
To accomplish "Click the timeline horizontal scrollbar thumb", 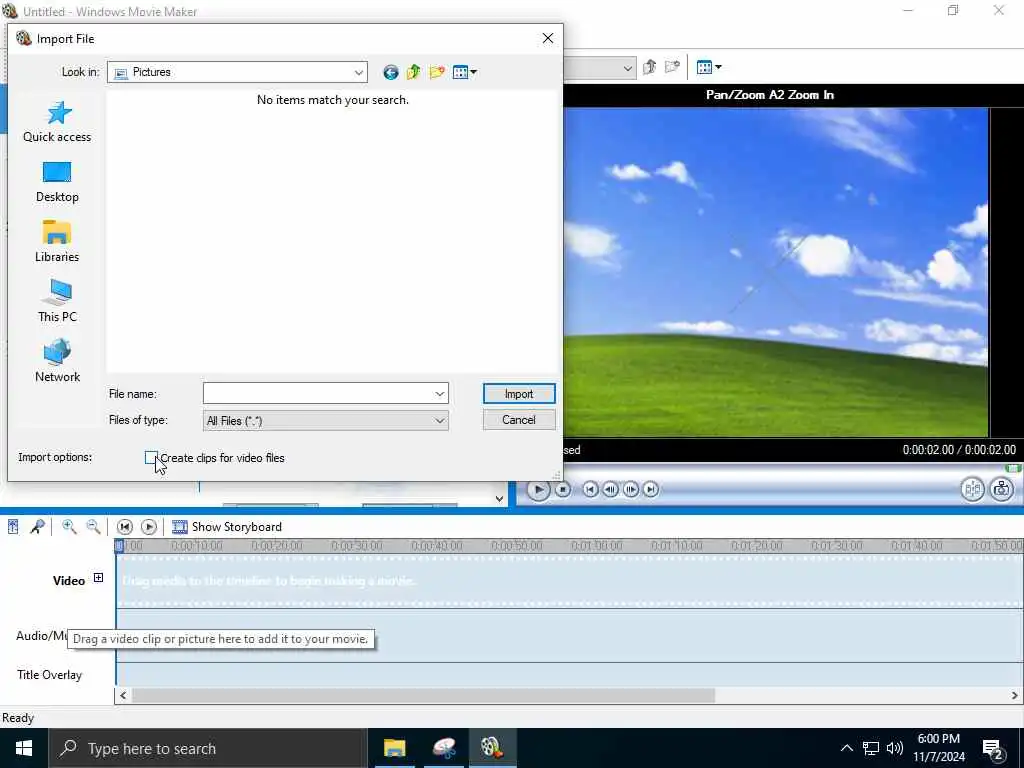I will coord(423,696).
